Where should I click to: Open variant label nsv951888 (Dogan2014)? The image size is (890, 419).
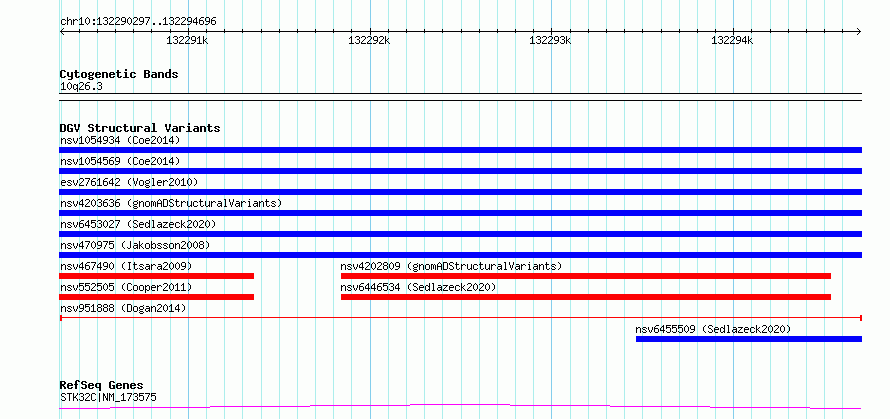pyautogui.click(x=123, y=308)
